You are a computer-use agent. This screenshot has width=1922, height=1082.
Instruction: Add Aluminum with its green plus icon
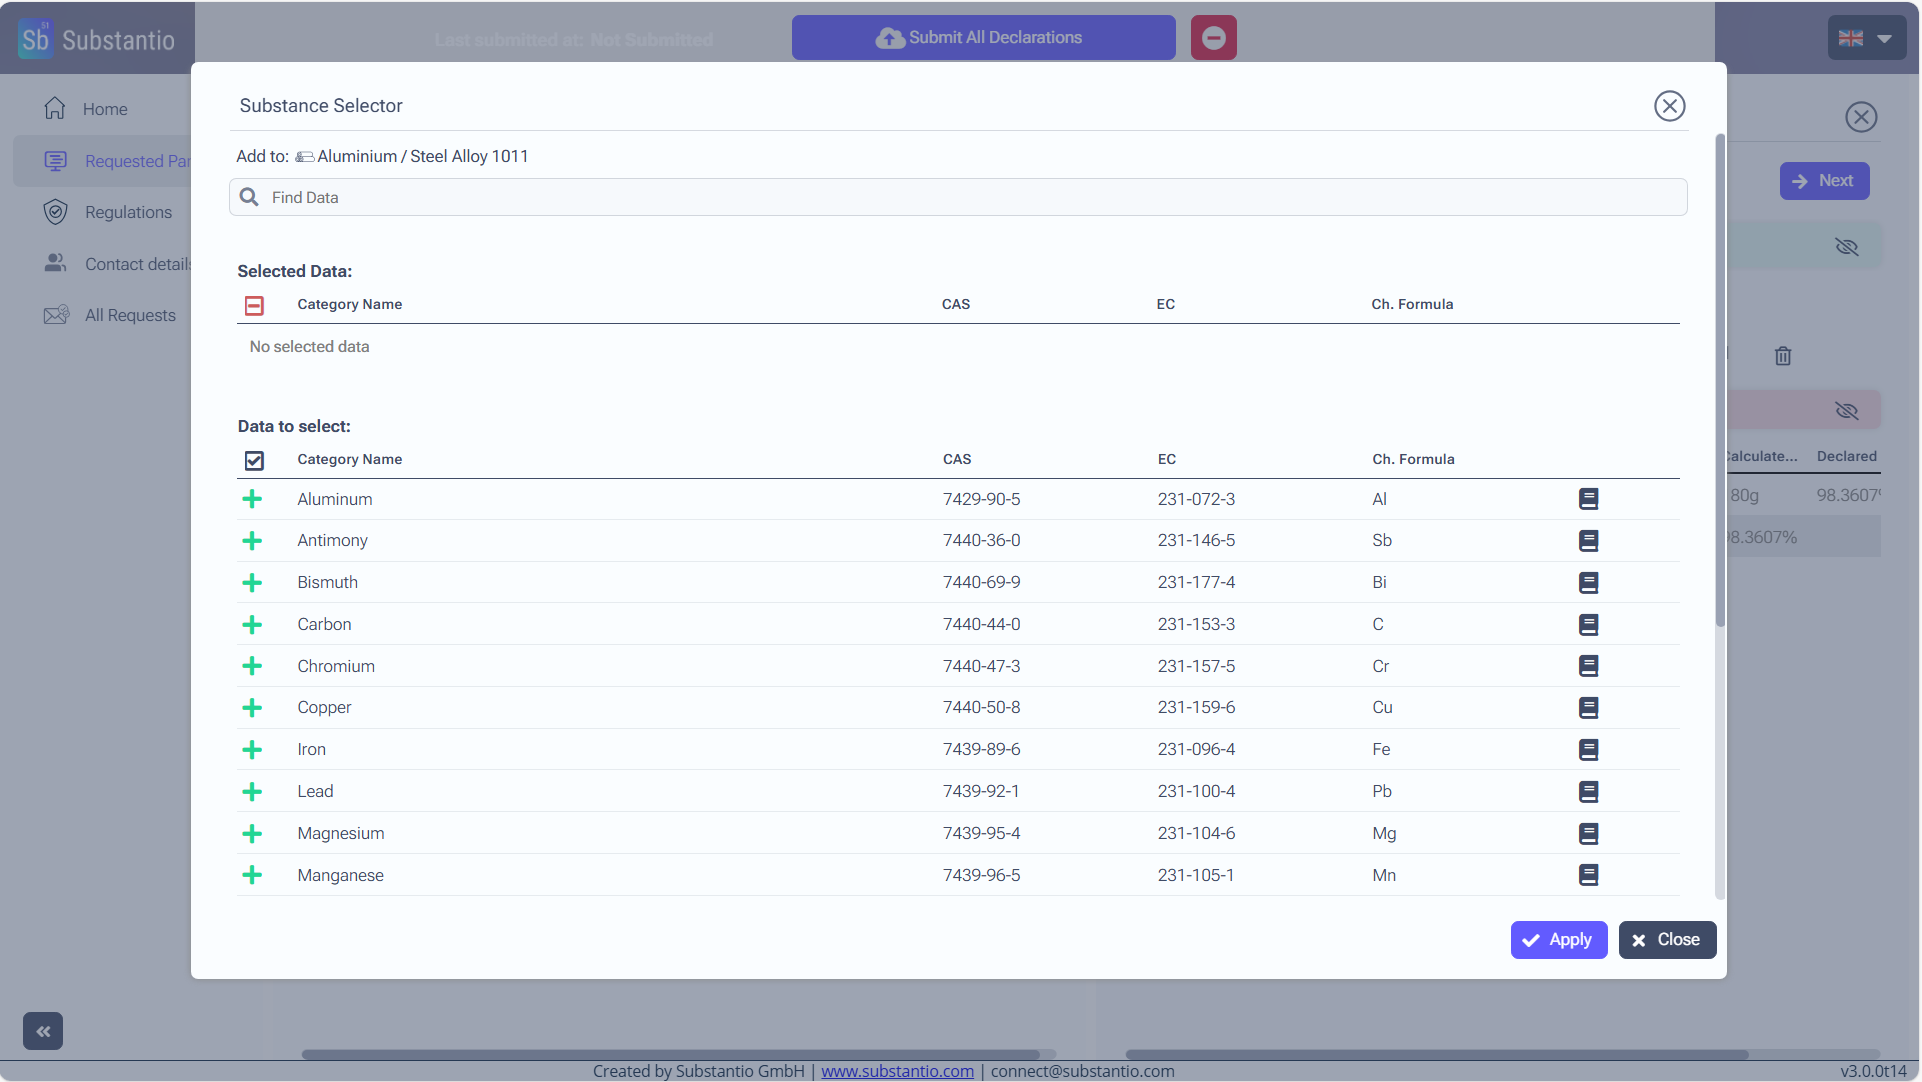252,499
